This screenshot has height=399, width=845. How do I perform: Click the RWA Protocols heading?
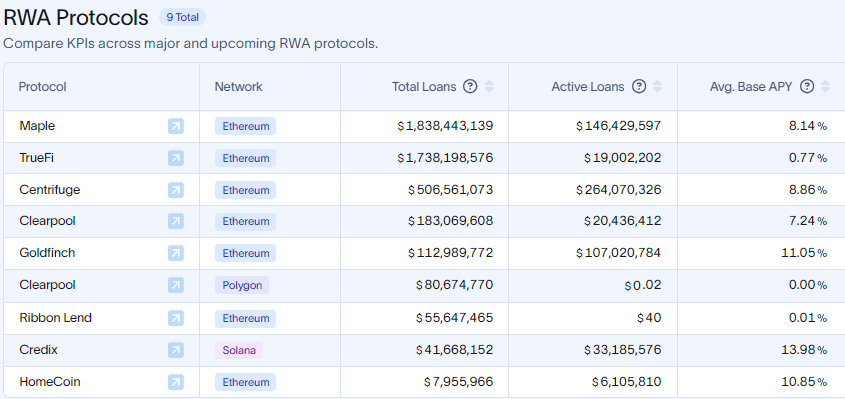[x=76, y=18]
